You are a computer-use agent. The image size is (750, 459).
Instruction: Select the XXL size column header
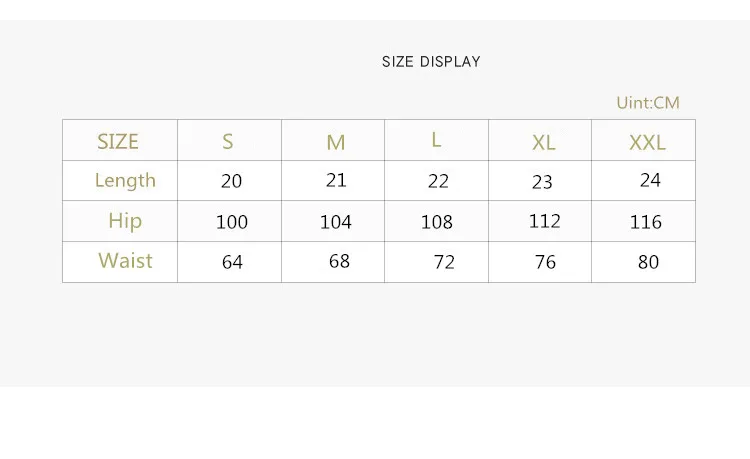point(647,143)
